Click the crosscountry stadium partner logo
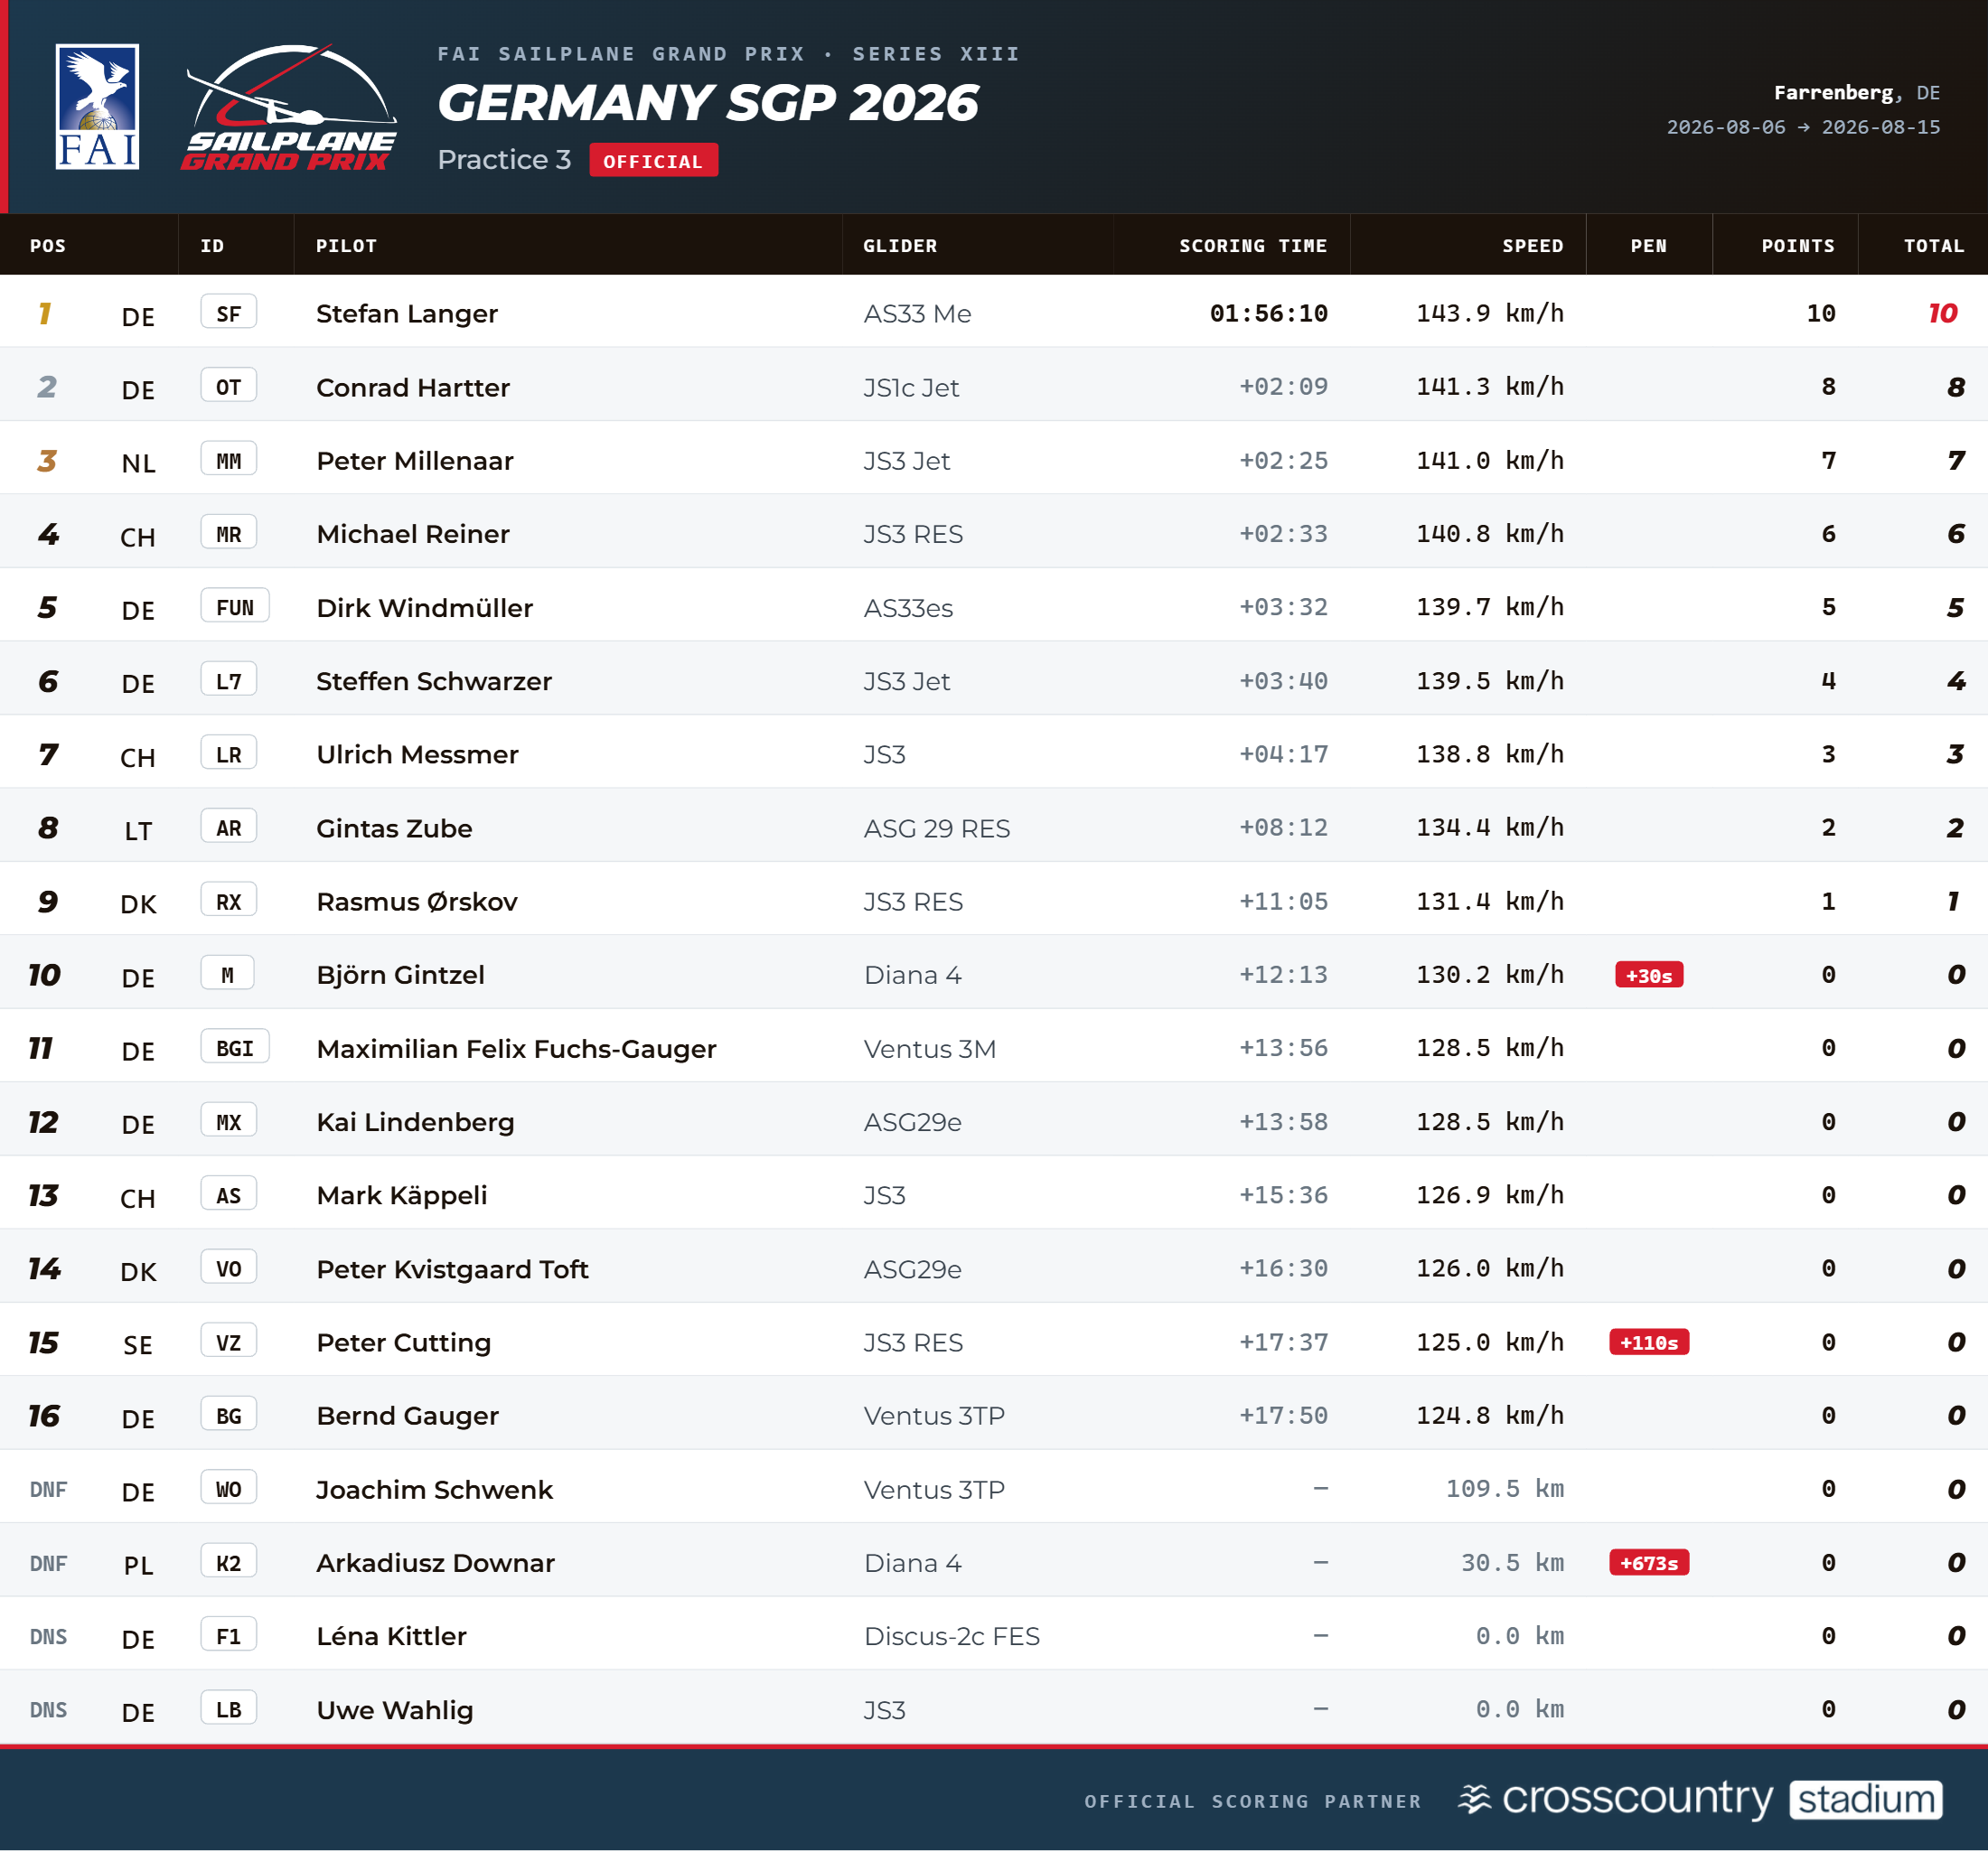The image size is (1988, 1852). 1700,1799
